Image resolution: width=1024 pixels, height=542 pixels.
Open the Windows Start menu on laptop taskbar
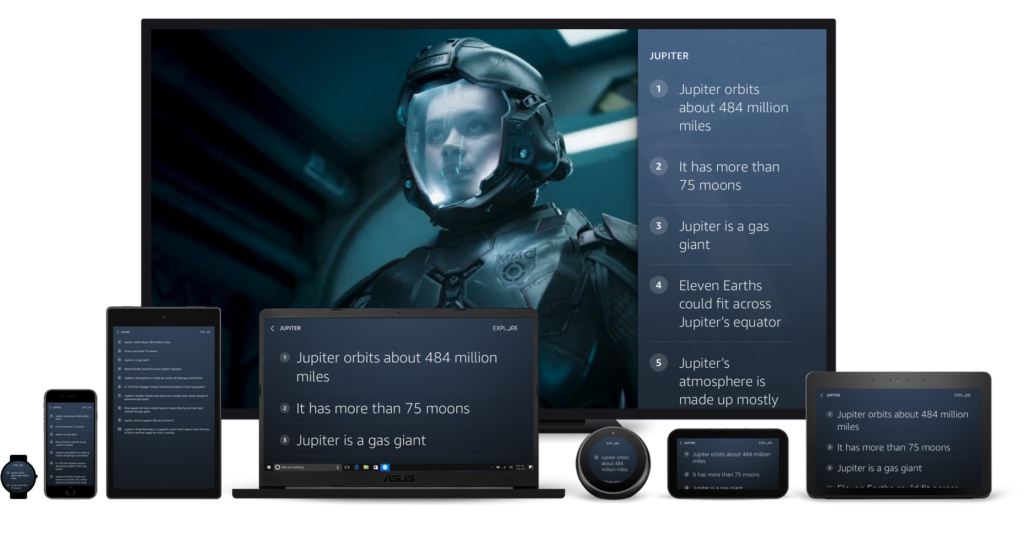tap(270, 467)
